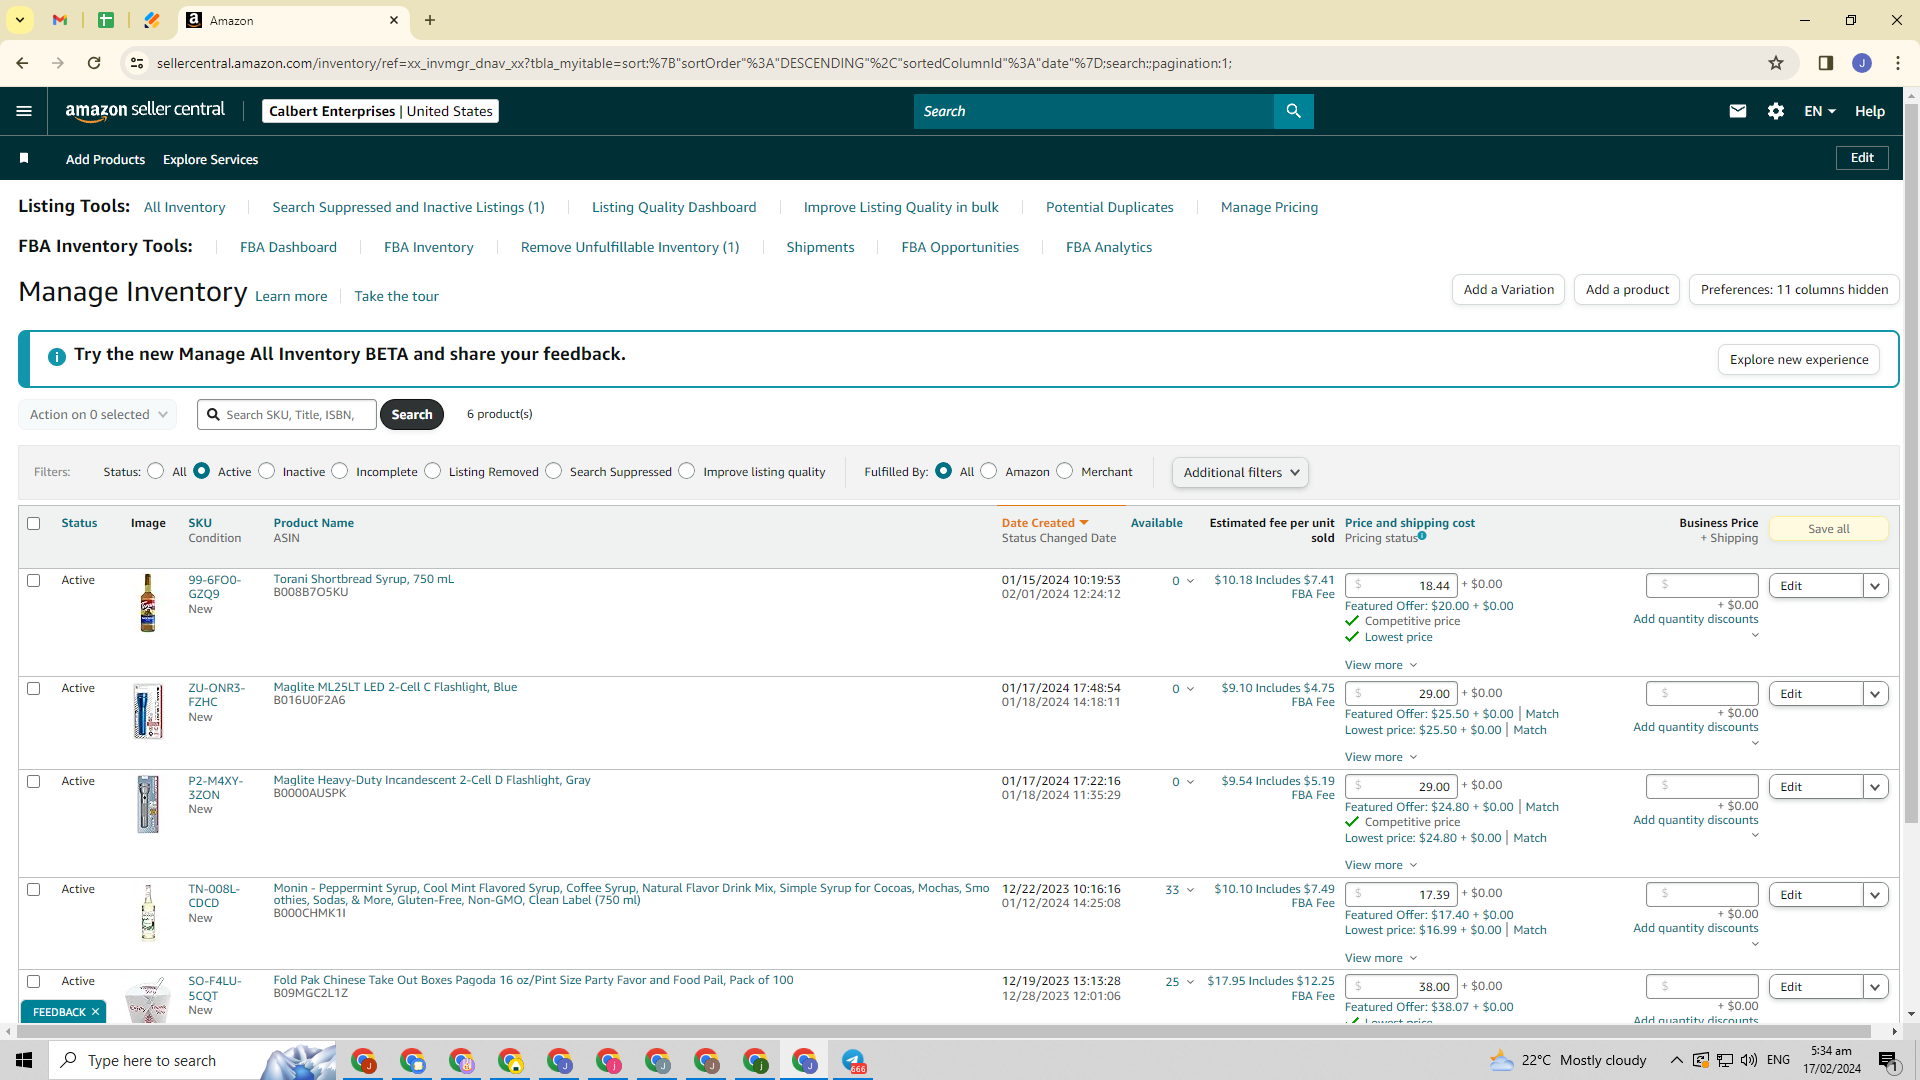Open the Torani Shortbread Syrup product thumbnail

click(148, 603)
